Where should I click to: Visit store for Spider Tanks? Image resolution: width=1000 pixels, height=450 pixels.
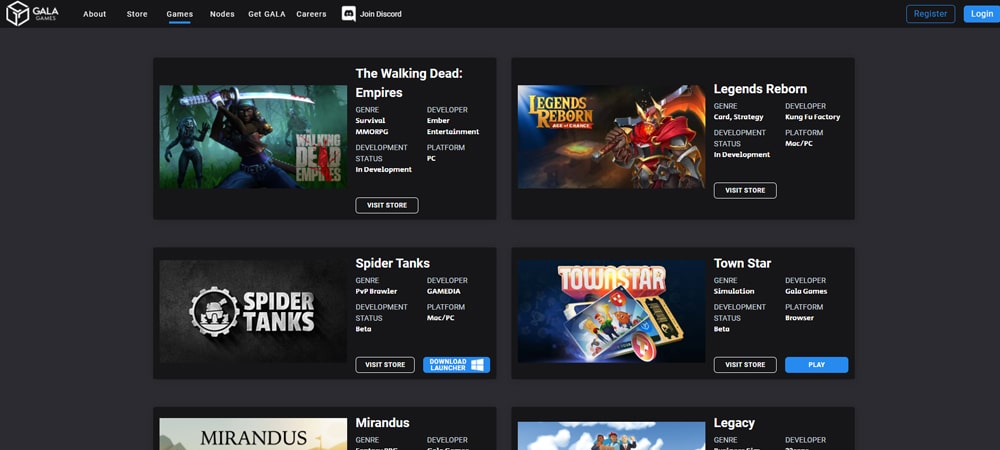tap(385, 365)
